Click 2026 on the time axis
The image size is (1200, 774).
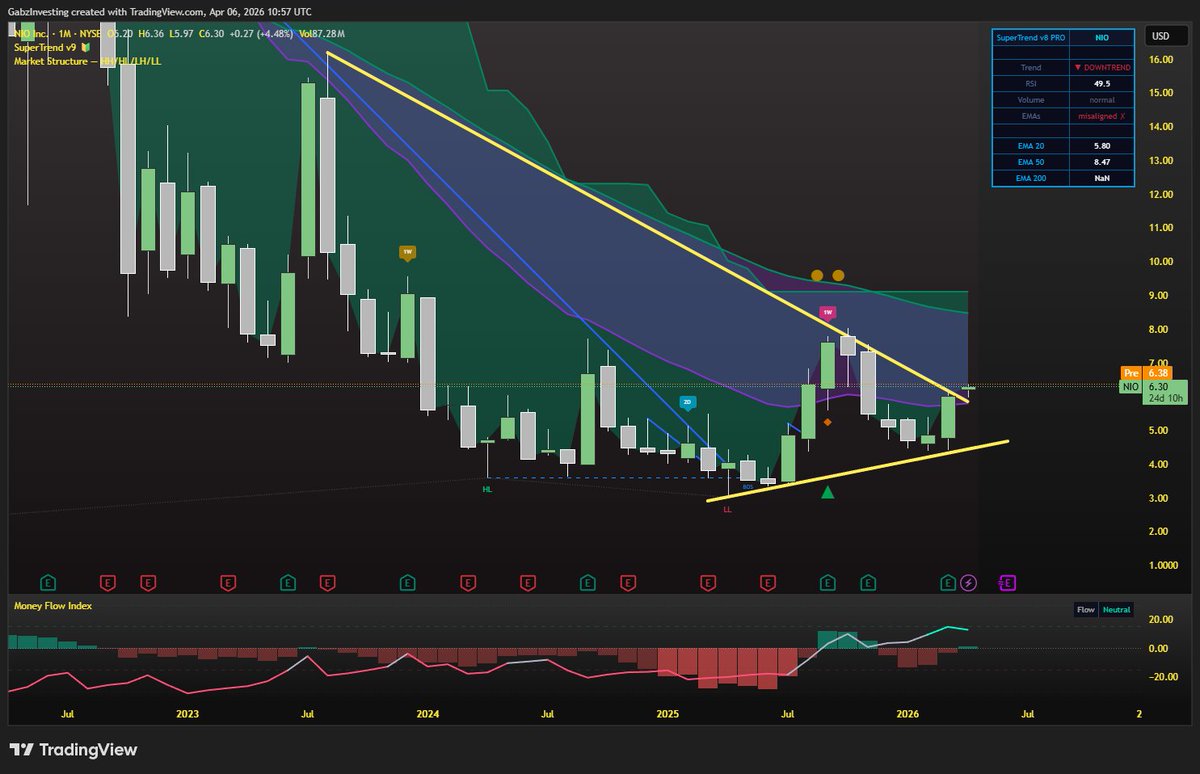pyautogui.click(x=908, y=714)
